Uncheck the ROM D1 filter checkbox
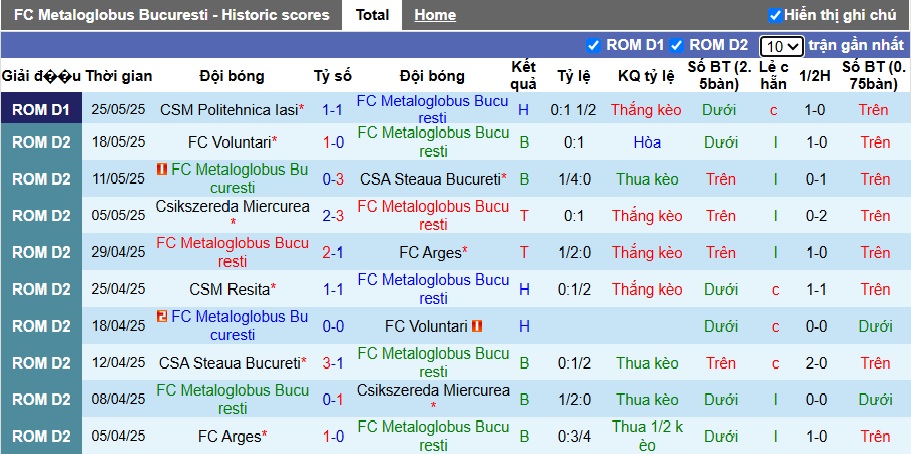This screenshot has width=911, height=454. pyautogui.click(x=593, y=45)
